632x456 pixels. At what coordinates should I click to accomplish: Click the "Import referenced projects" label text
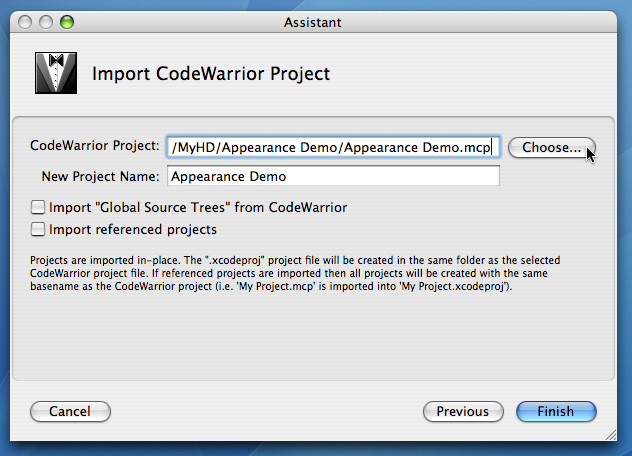133,230
